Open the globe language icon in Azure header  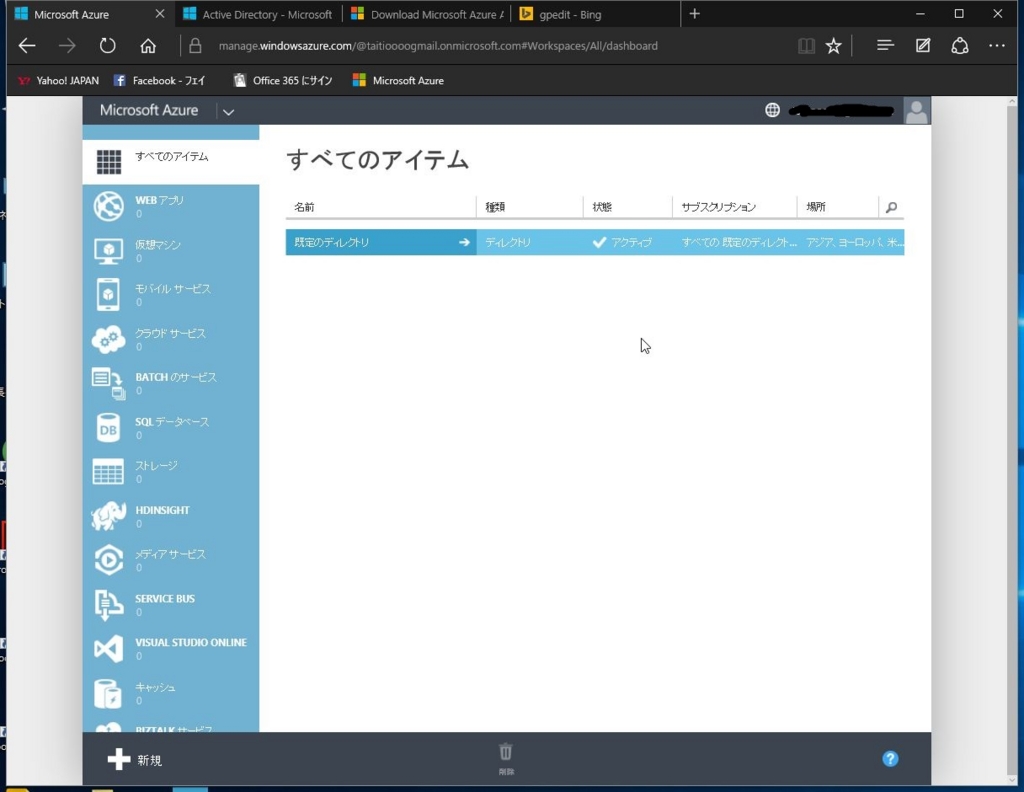772,110
